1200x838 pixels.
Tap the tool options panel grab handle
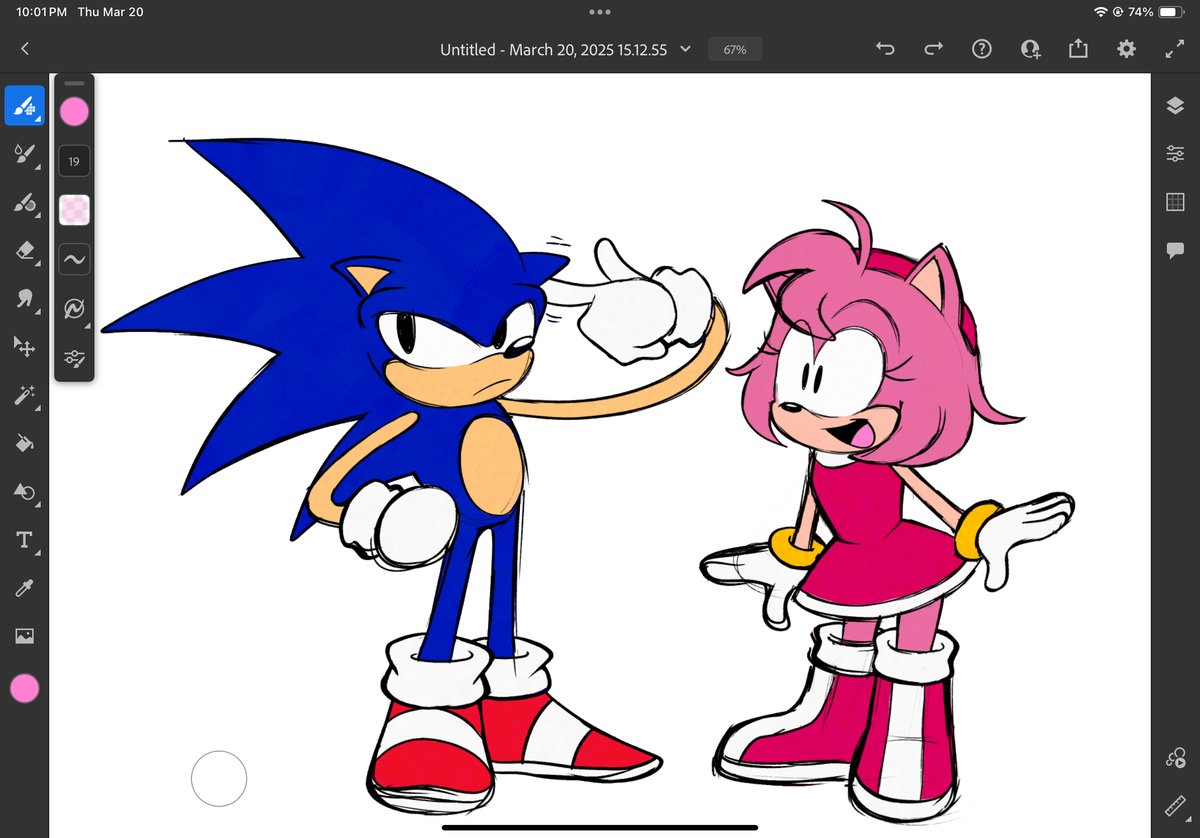(74, 83)
